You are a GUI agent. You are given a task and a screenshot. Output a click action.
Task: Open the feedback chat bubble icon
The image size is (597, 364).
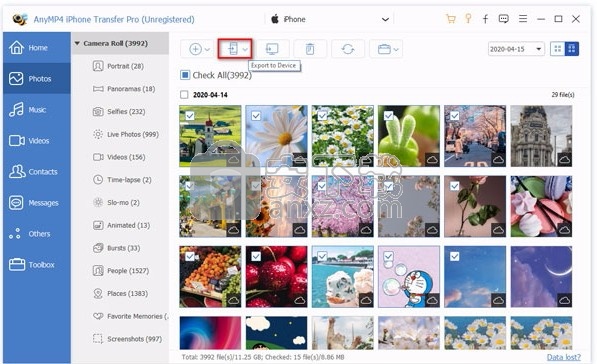[503, 19]
